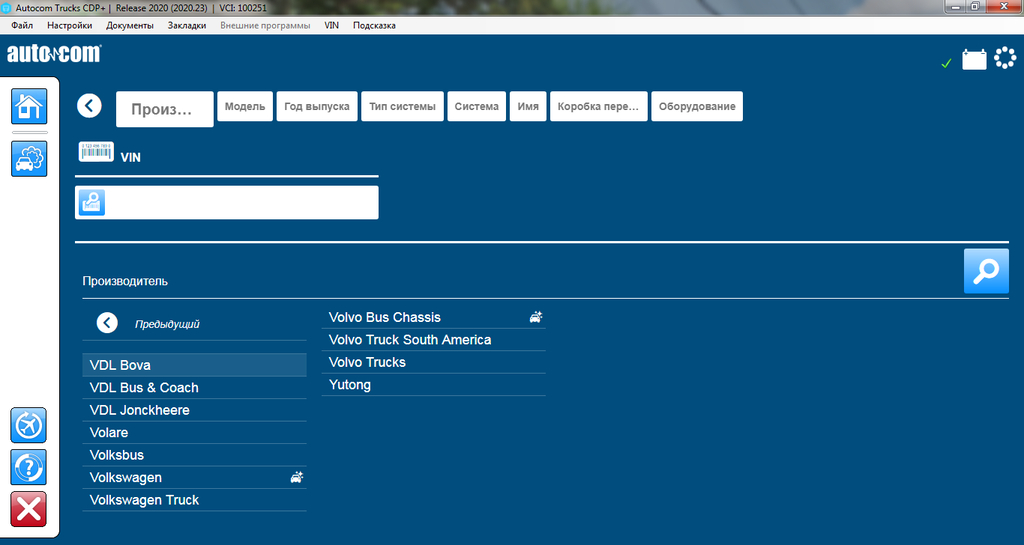Click the battery status icon
The image size is (1024, 545).
[974, 59]
